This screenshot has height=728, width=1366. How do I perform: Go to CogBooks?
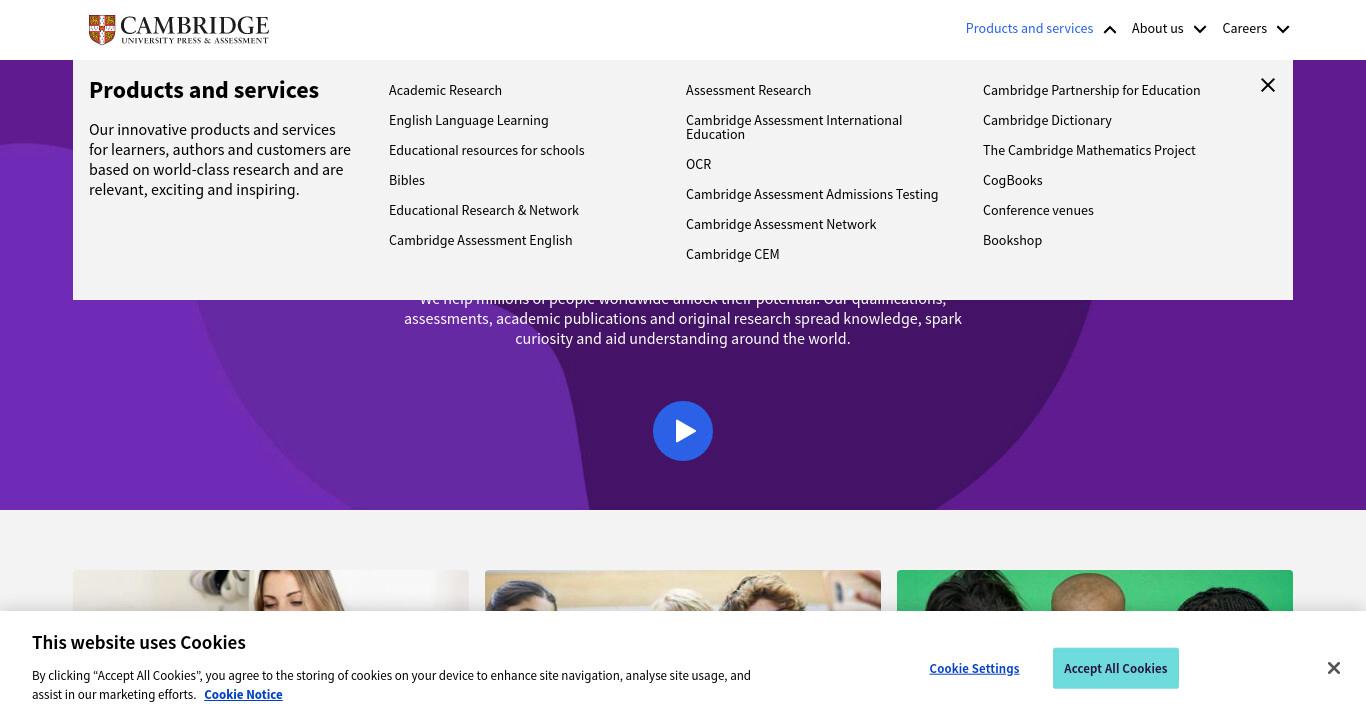pos(1012,180)
